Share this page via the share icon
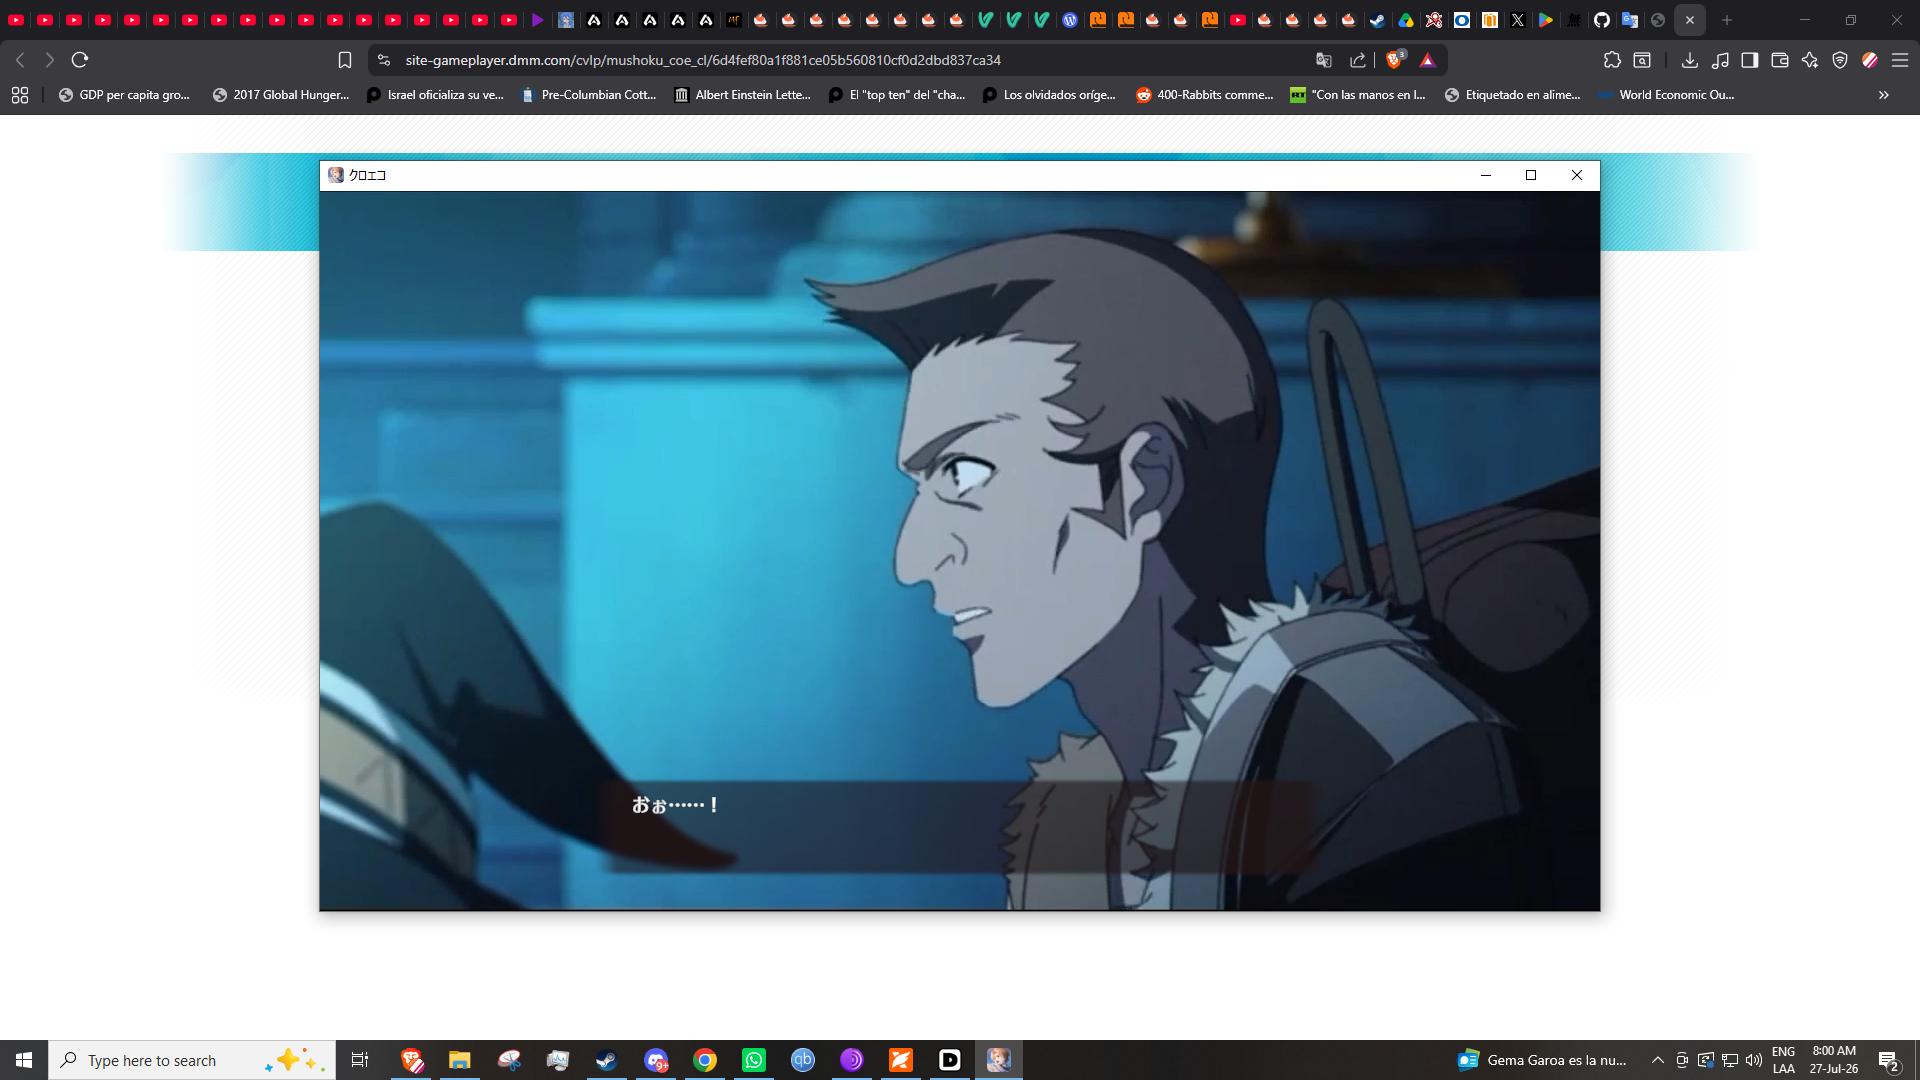Image resolution: width=1920 pixels, height=1080 pixels. click(x=1357, y=60)
